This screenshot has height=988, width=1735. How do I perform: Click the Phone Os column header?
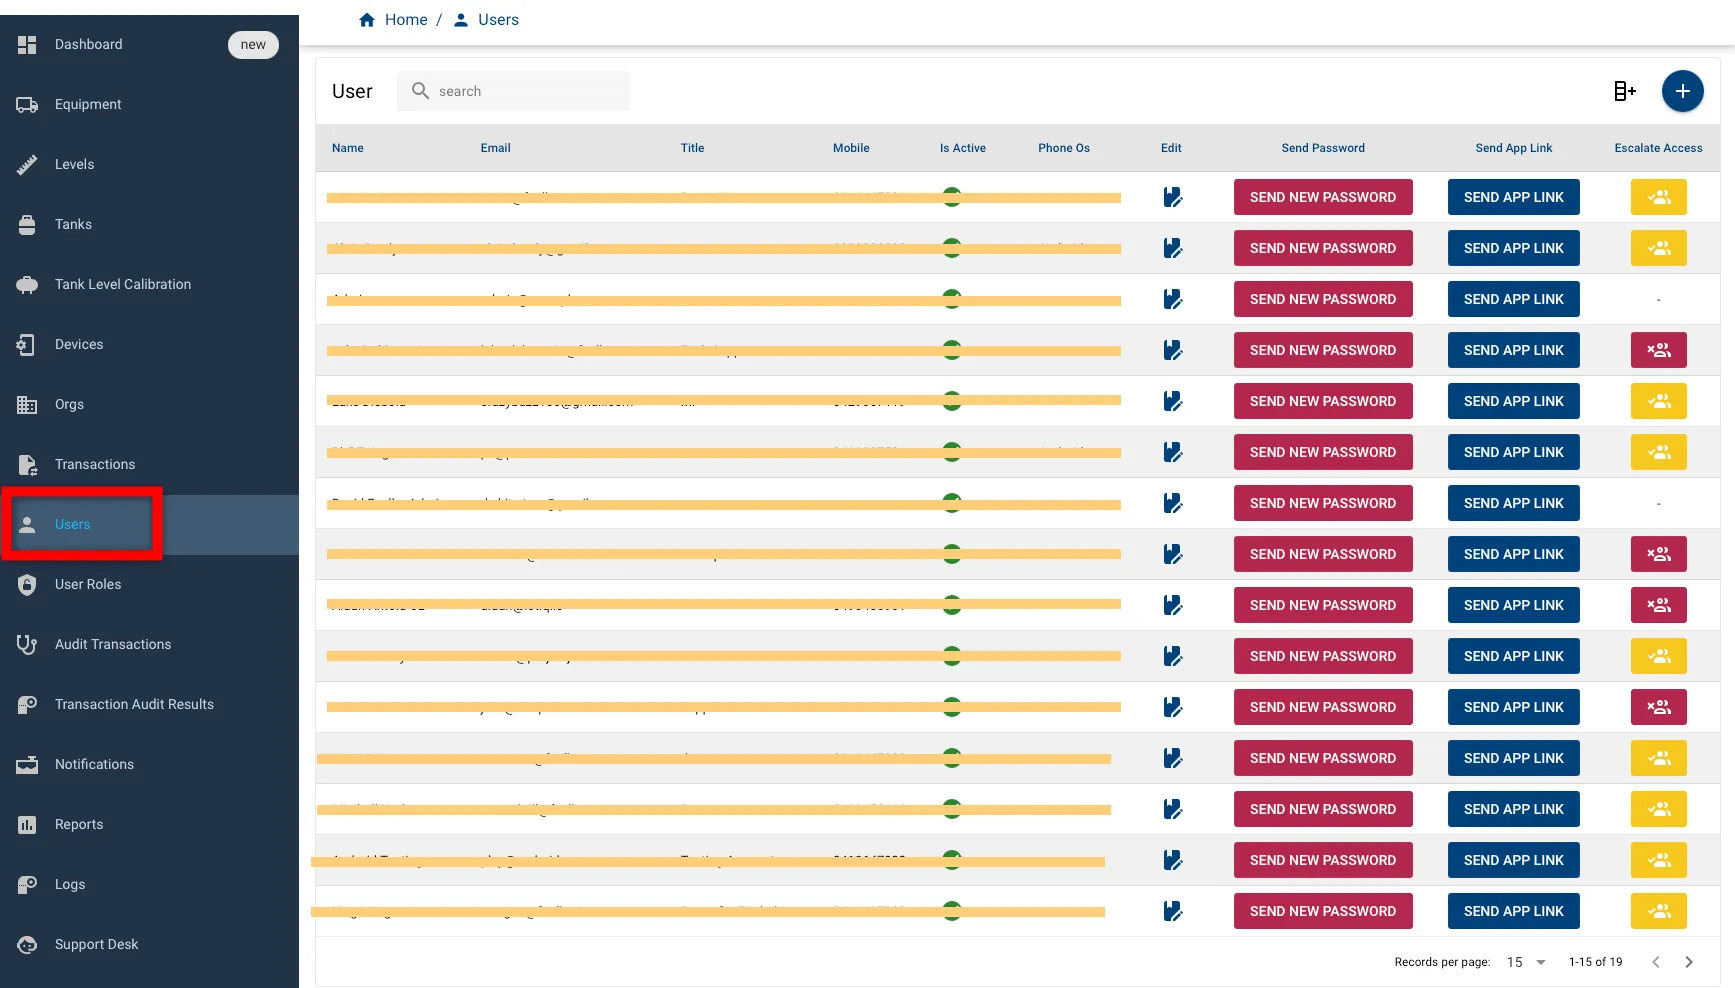(1064, 148)
